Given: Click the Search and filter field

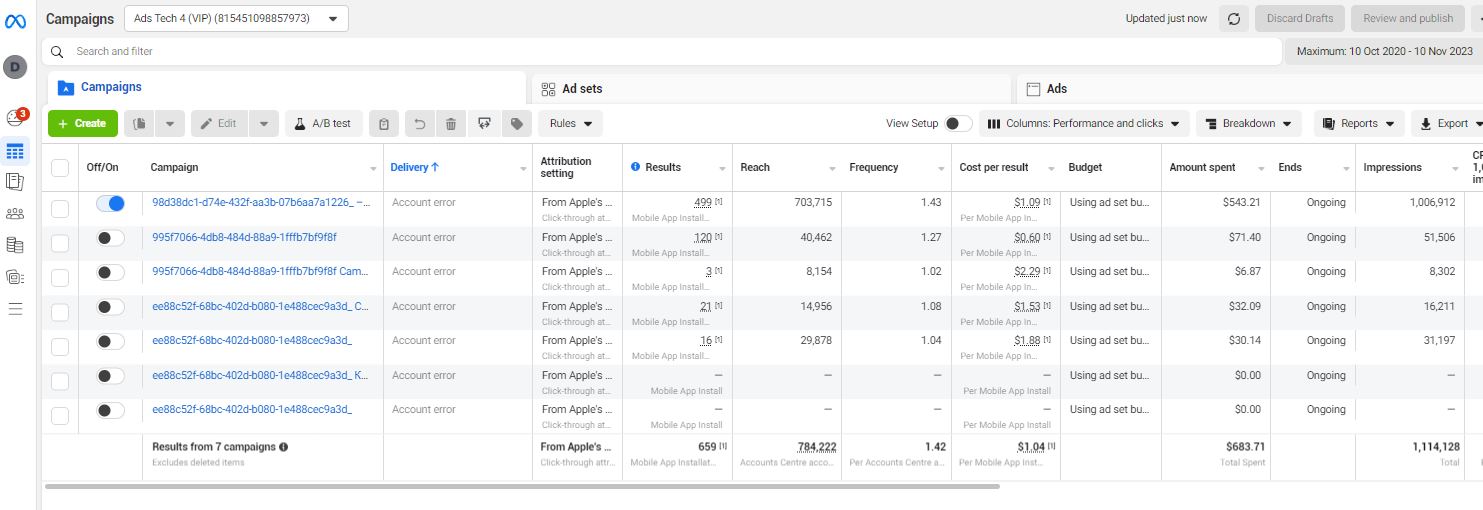Looking at the screenshot, I should (x=662, y=51).
